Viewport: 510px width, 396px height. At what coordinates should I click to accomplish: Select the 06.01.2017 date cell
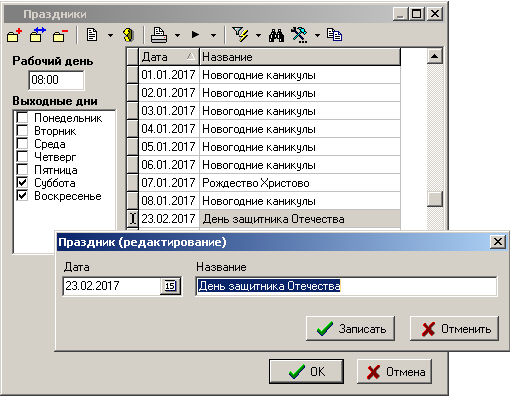click(169, 165)
